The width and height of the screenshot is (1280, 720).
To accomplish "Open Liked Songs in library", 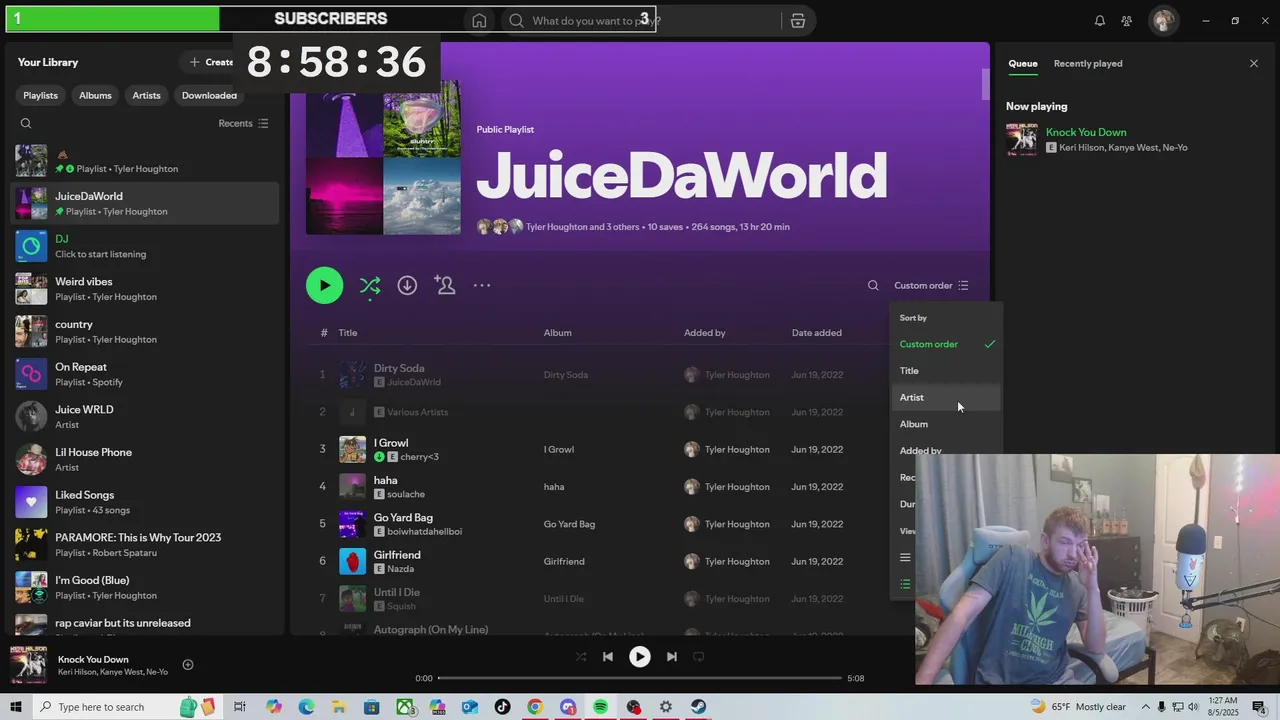I will coord(145,502).
